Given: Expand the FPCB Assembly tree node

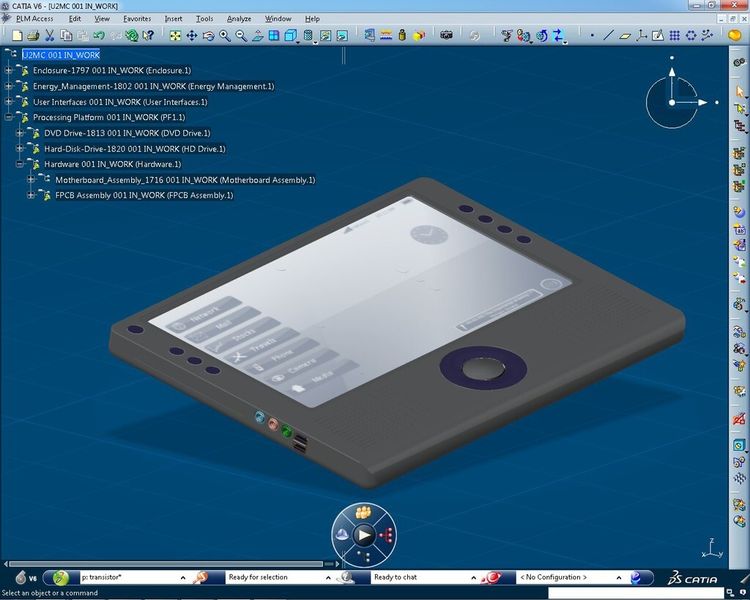Looking at the screenshot, I should point(31,195).
